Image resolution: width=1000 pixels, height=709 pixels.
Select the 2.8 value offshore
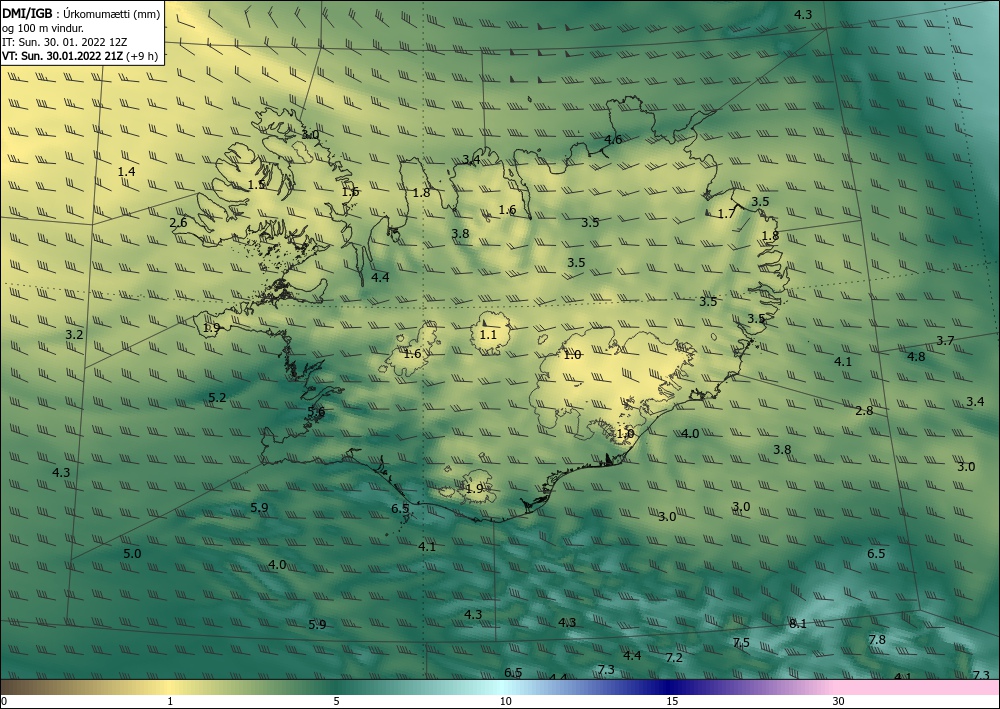coord(864,411)
